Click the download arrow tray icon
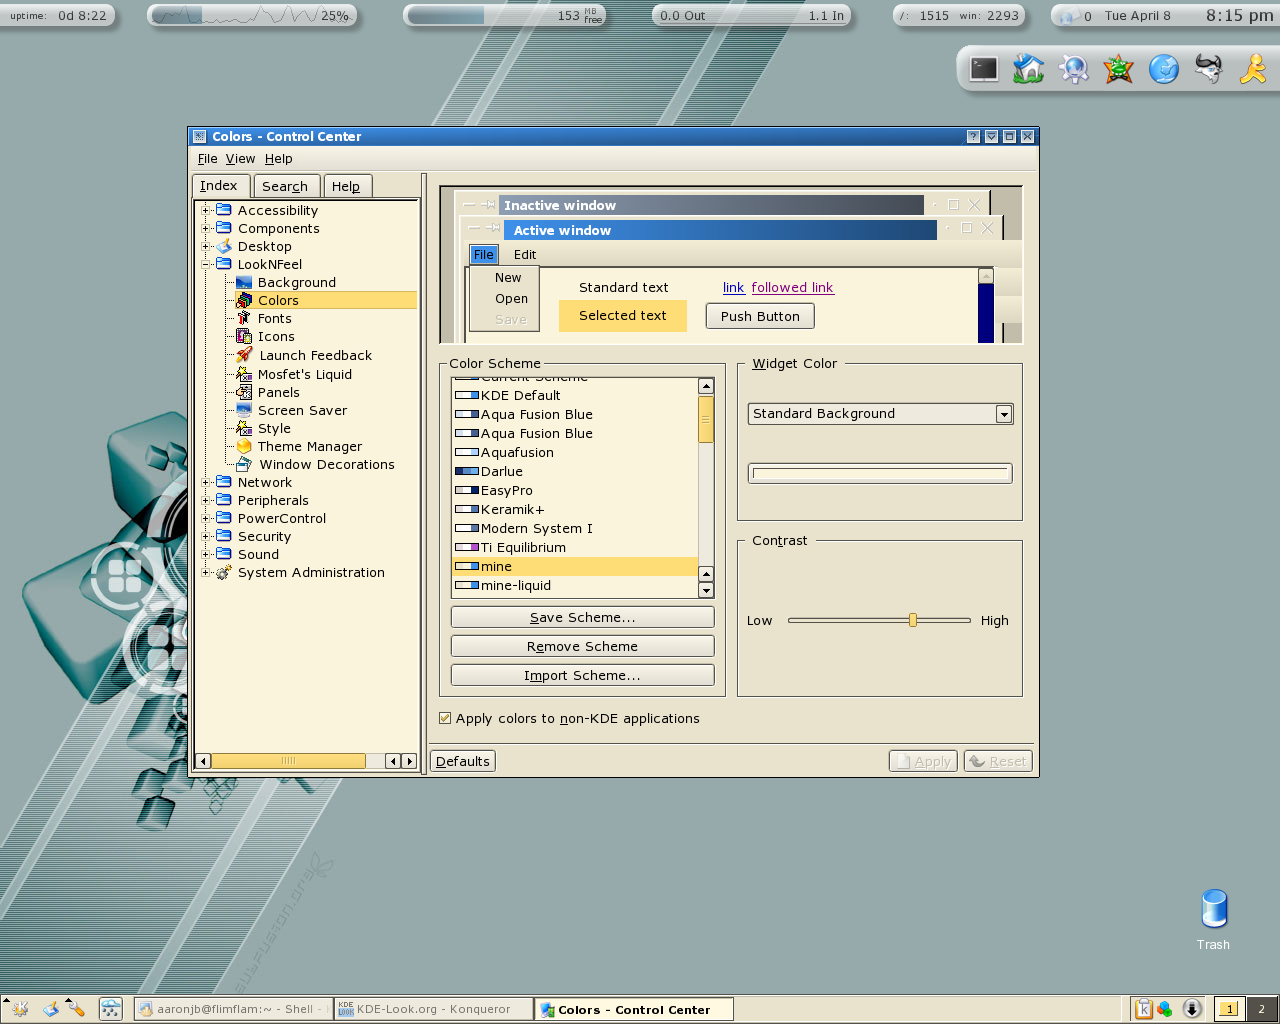 click(1192, 1009)
